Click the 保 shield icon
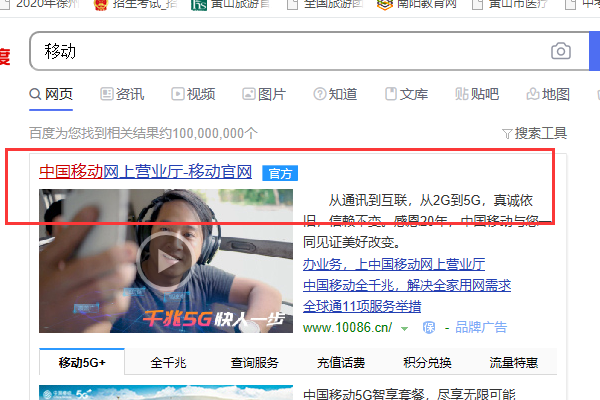The width and height of the screenshot is (600, 400). point(429,328)
